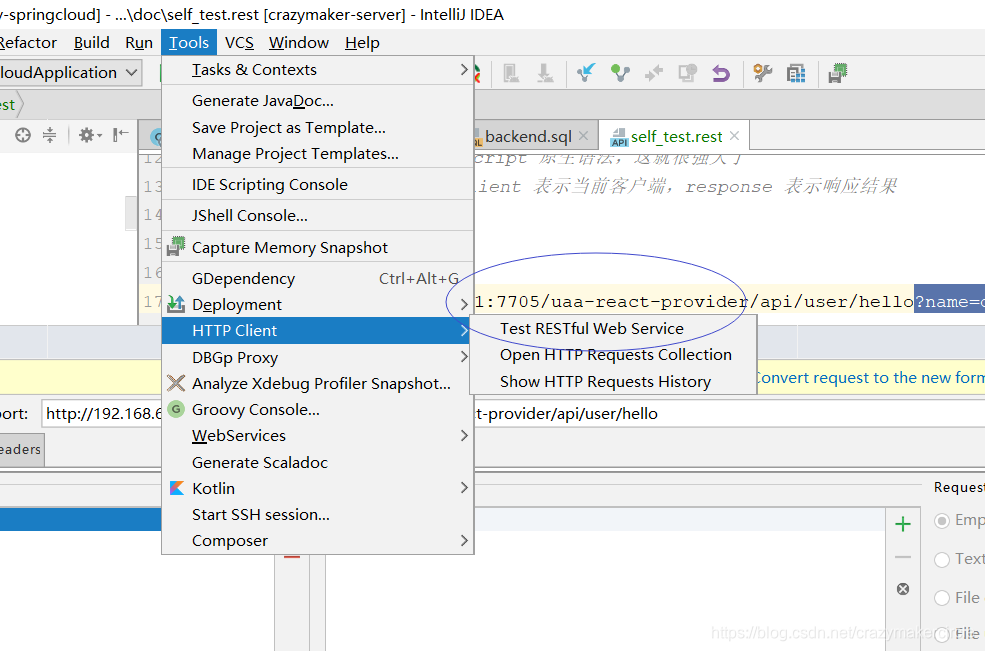This screenshot has width=985, height=651.
Task: Click Analyze Xdebug Profiler Snapshot entry
Action: pyautogui.click(x=317, y=383)
